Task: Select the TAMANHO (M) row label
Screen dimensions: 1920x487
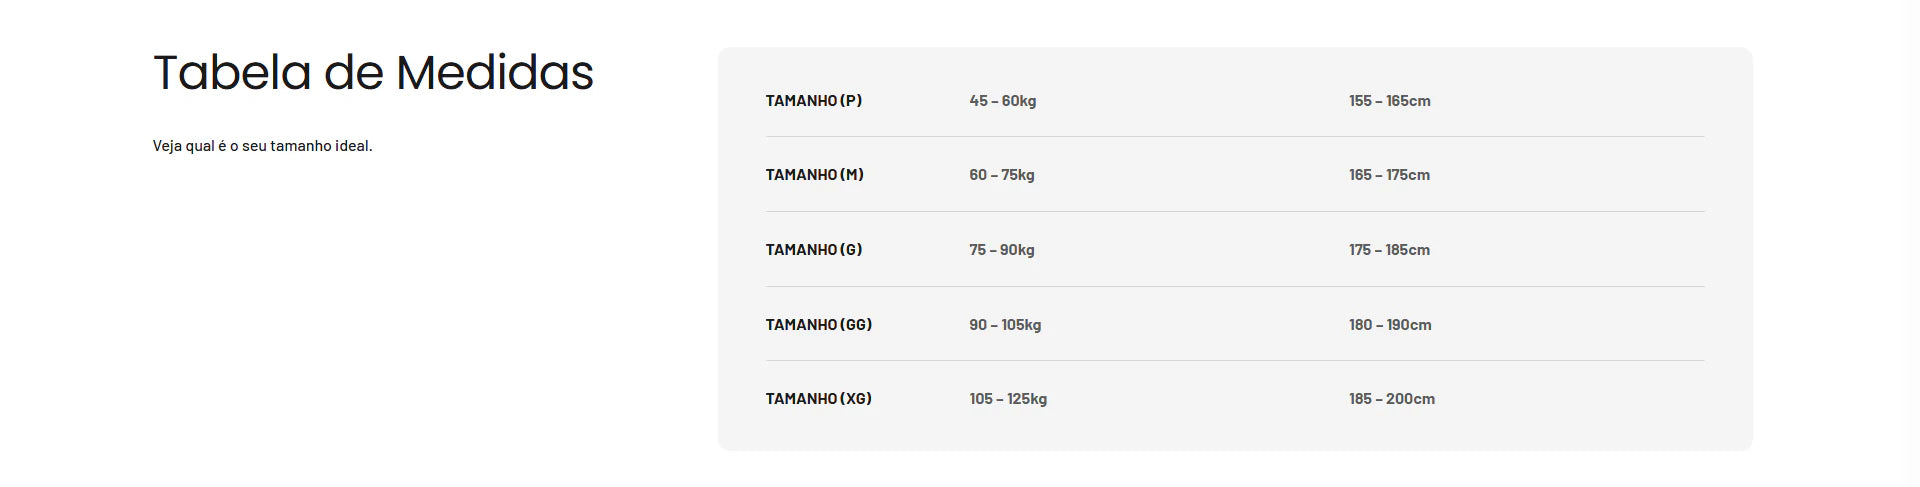Action: pos(814,175)
